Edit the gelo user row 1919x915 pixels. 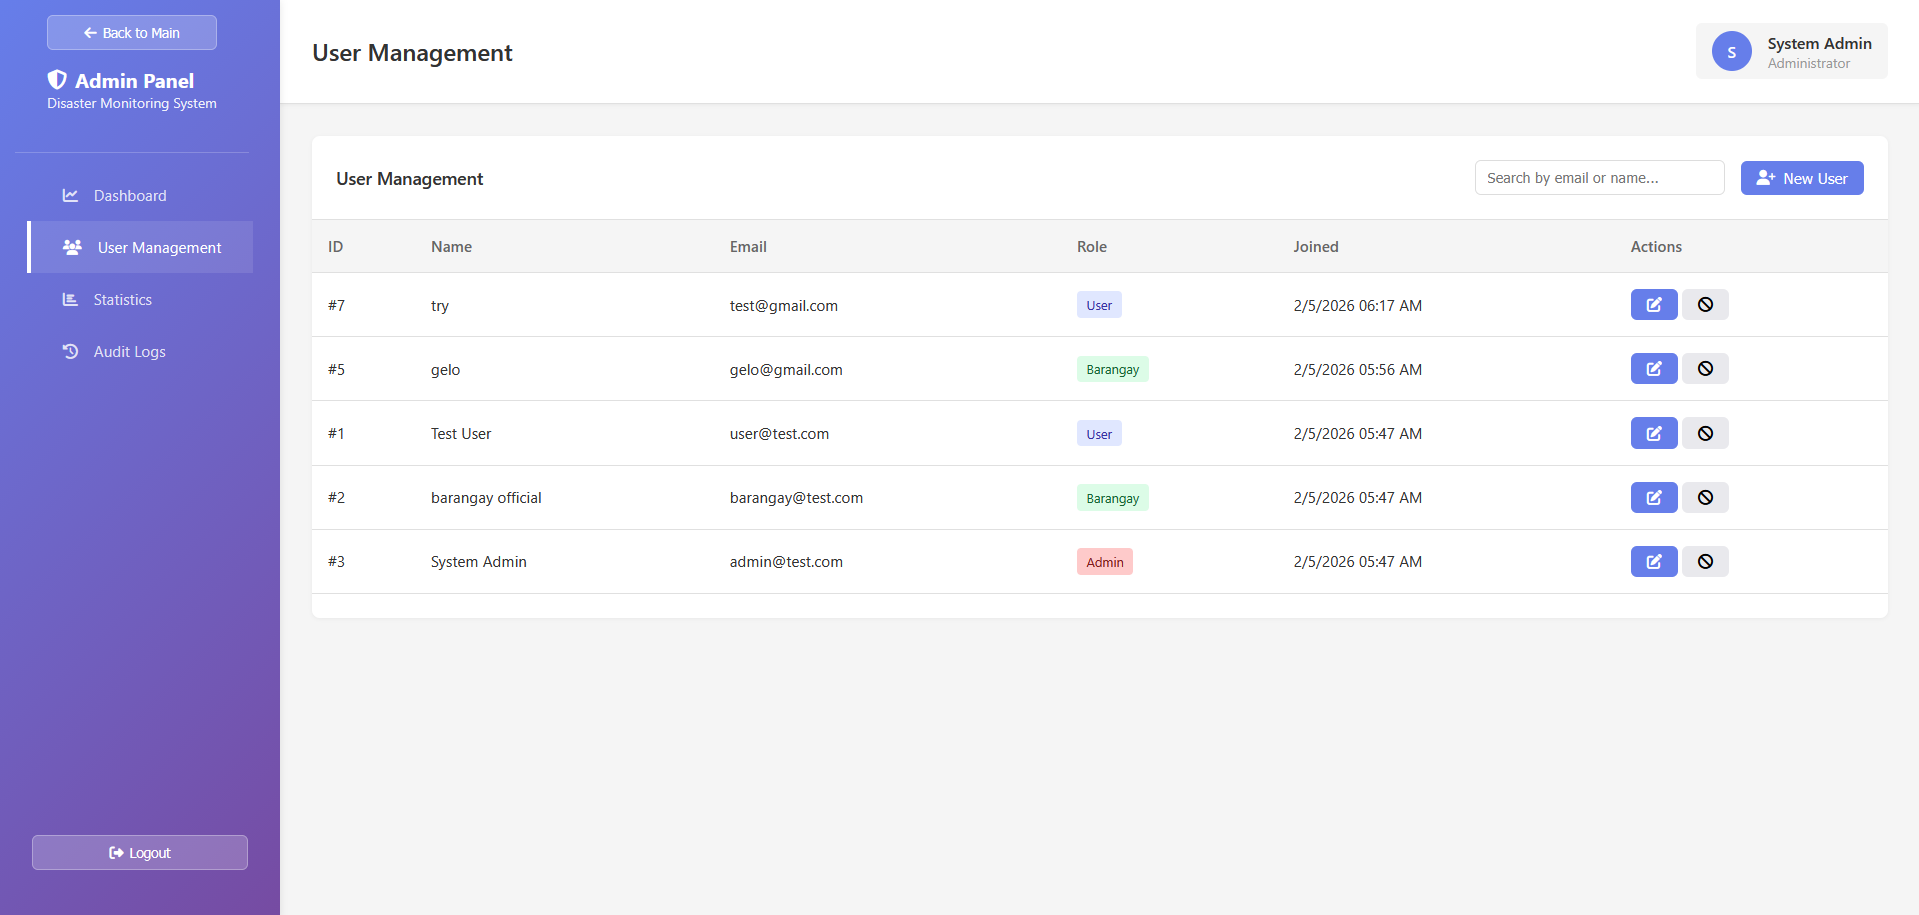(1653, 369)
